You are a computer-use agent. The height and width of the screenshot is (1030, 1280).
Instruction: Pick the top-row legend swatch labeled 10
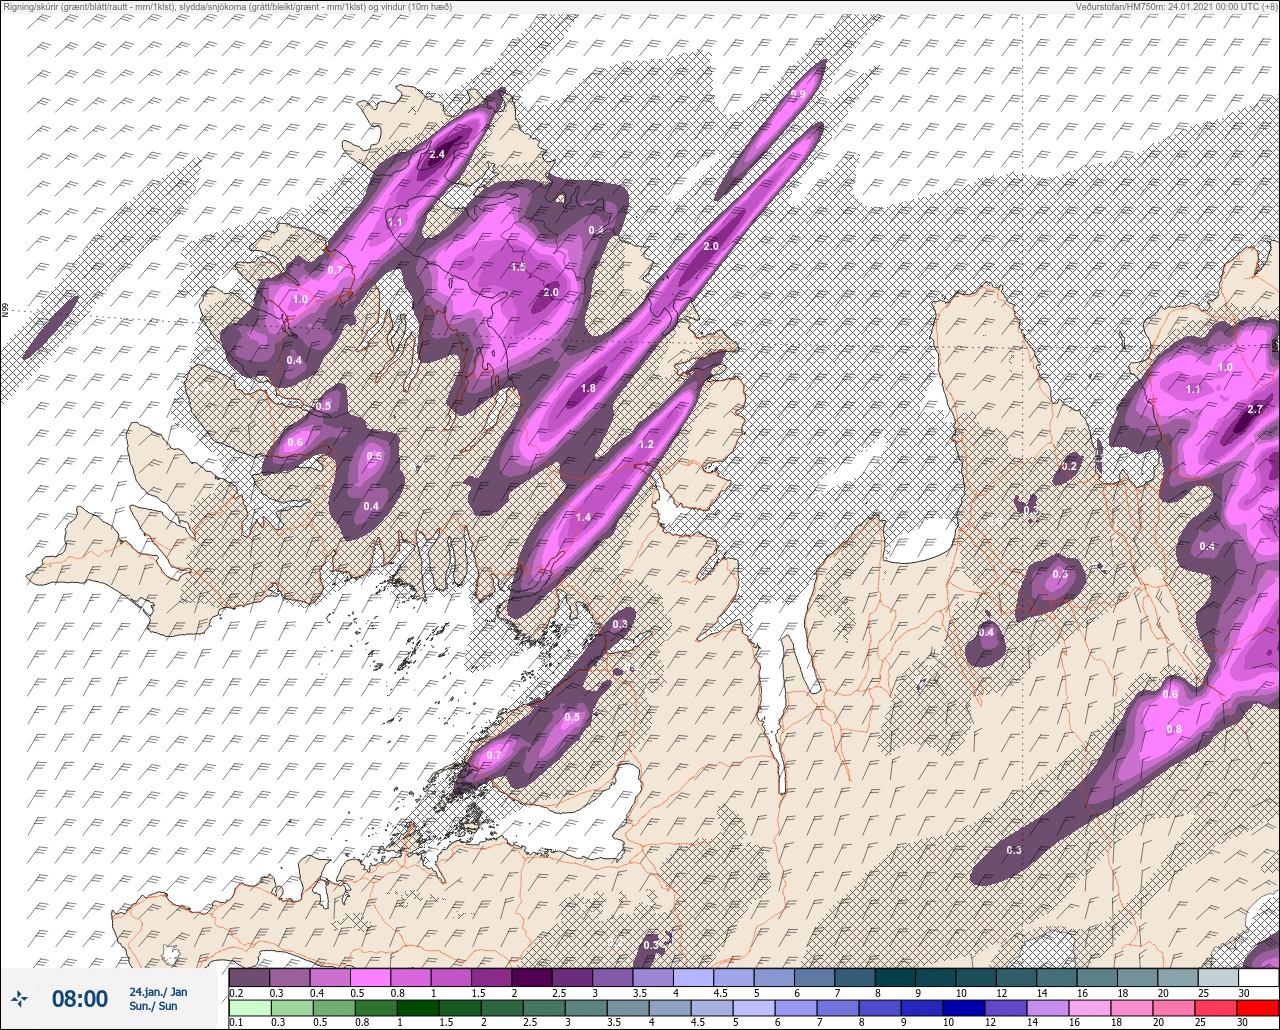977,977
